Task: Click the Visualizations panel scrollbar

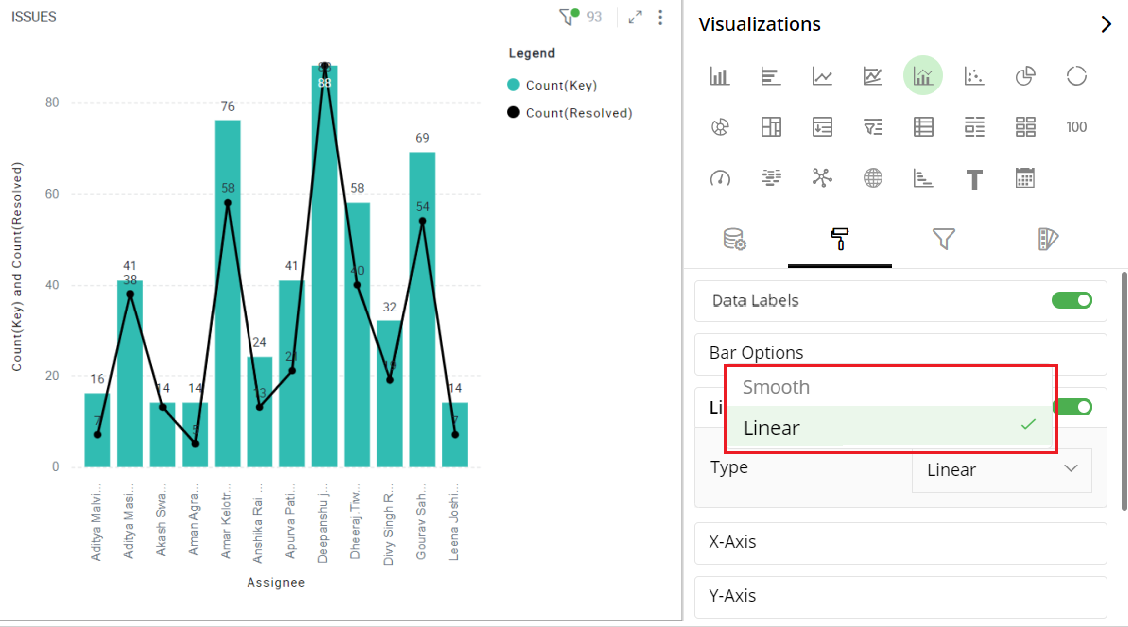Action: 1124,391
